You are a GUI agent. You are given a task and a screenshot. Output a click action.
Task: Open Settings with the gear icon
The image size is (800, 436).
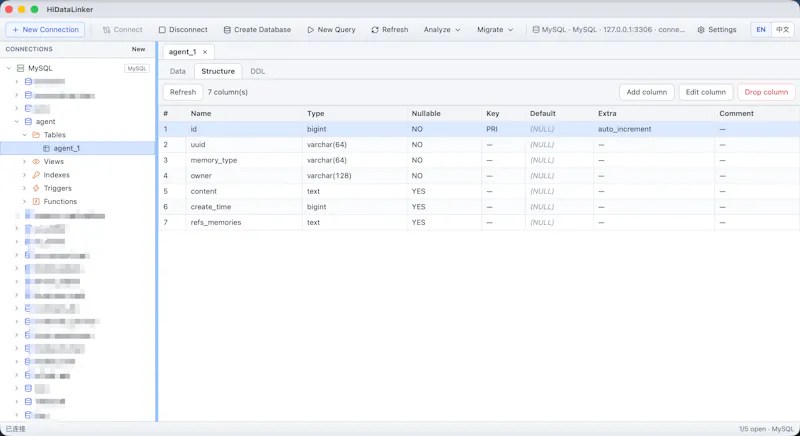click(x=717, y=30)
